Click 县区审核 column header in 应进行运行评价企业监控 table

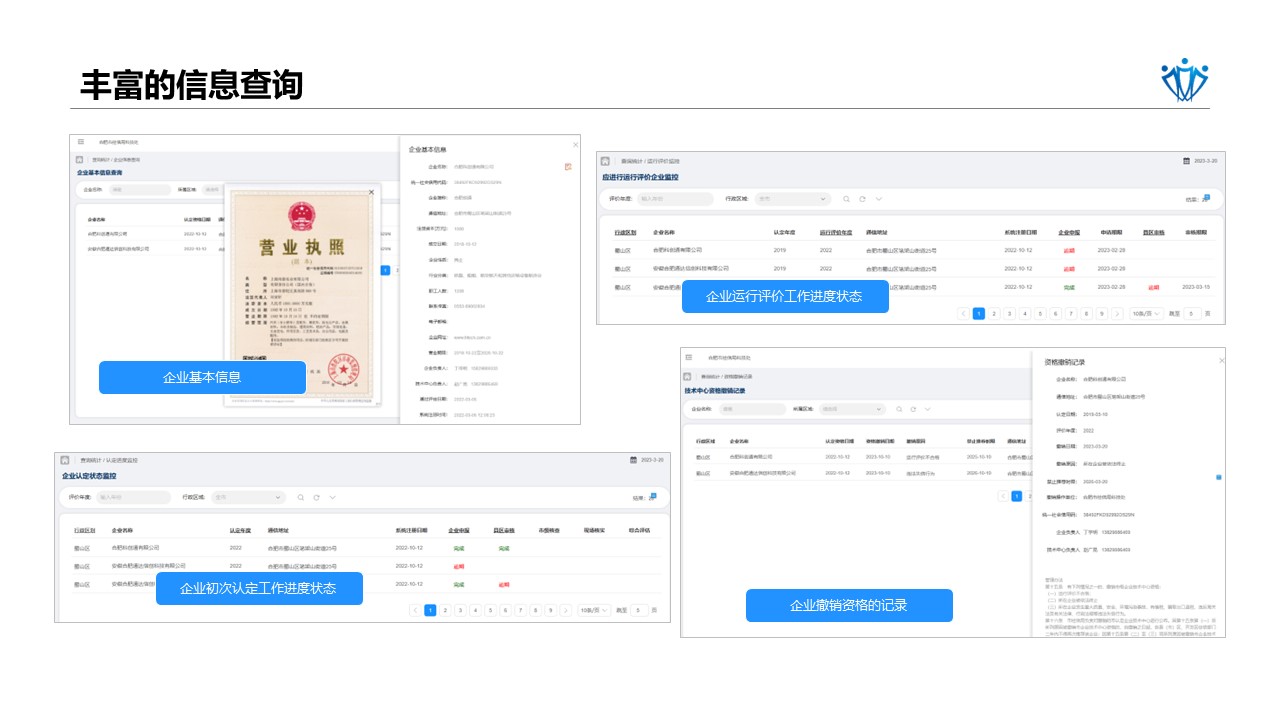point(1153,231)
